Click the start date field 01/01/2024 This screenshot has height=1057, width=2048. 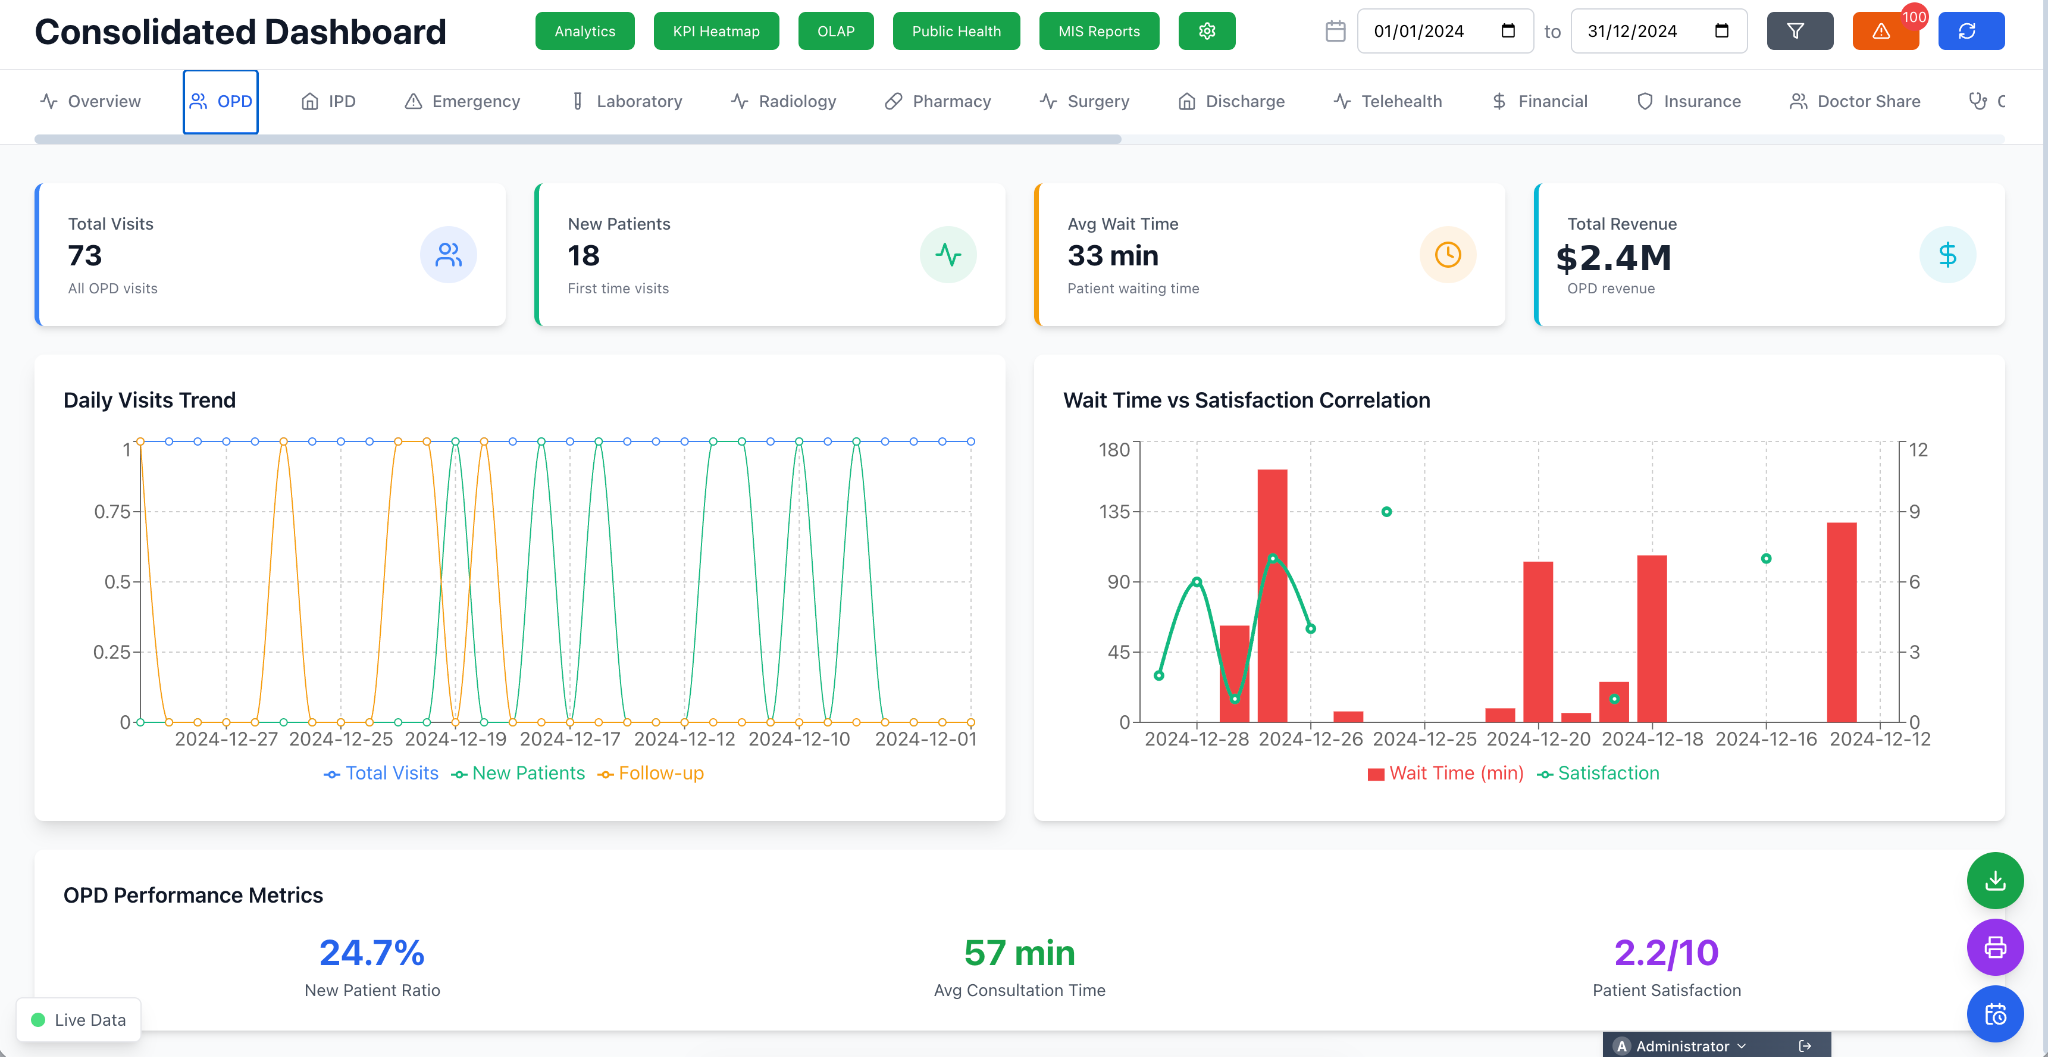(x=1445, y=31)
